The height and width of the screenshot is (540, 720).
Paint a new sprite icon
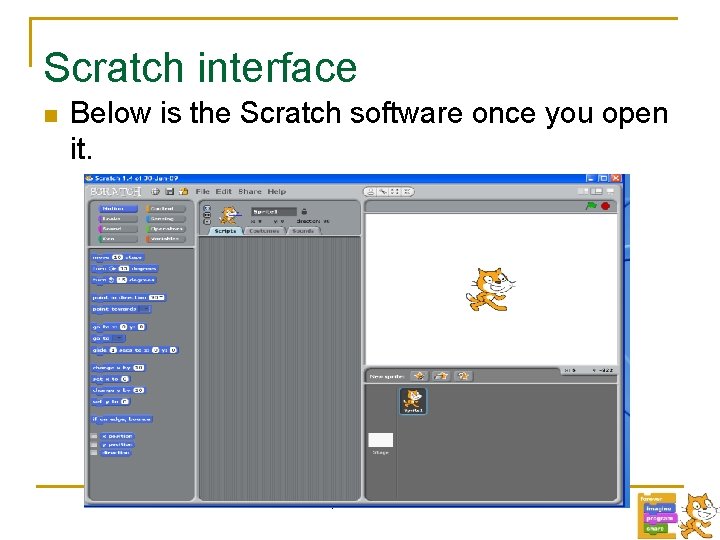(419, 376)
